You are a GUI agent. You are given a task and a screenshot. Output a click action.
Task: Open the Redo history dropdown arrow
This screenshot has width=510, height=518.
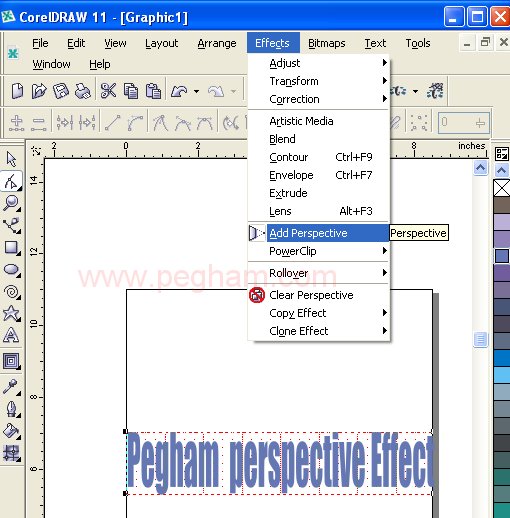234,91
